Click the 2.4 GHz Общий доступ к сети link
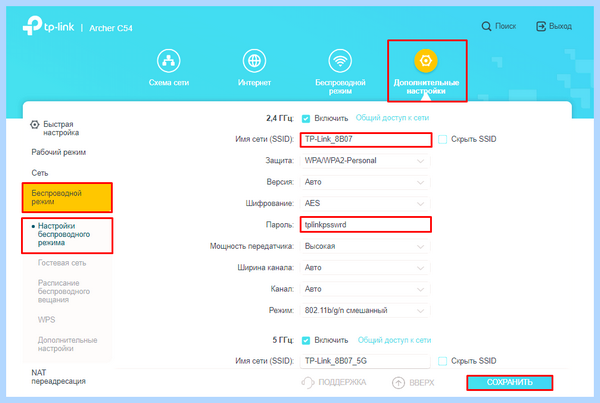Screen dimensions: 600x403 [392, 118]
